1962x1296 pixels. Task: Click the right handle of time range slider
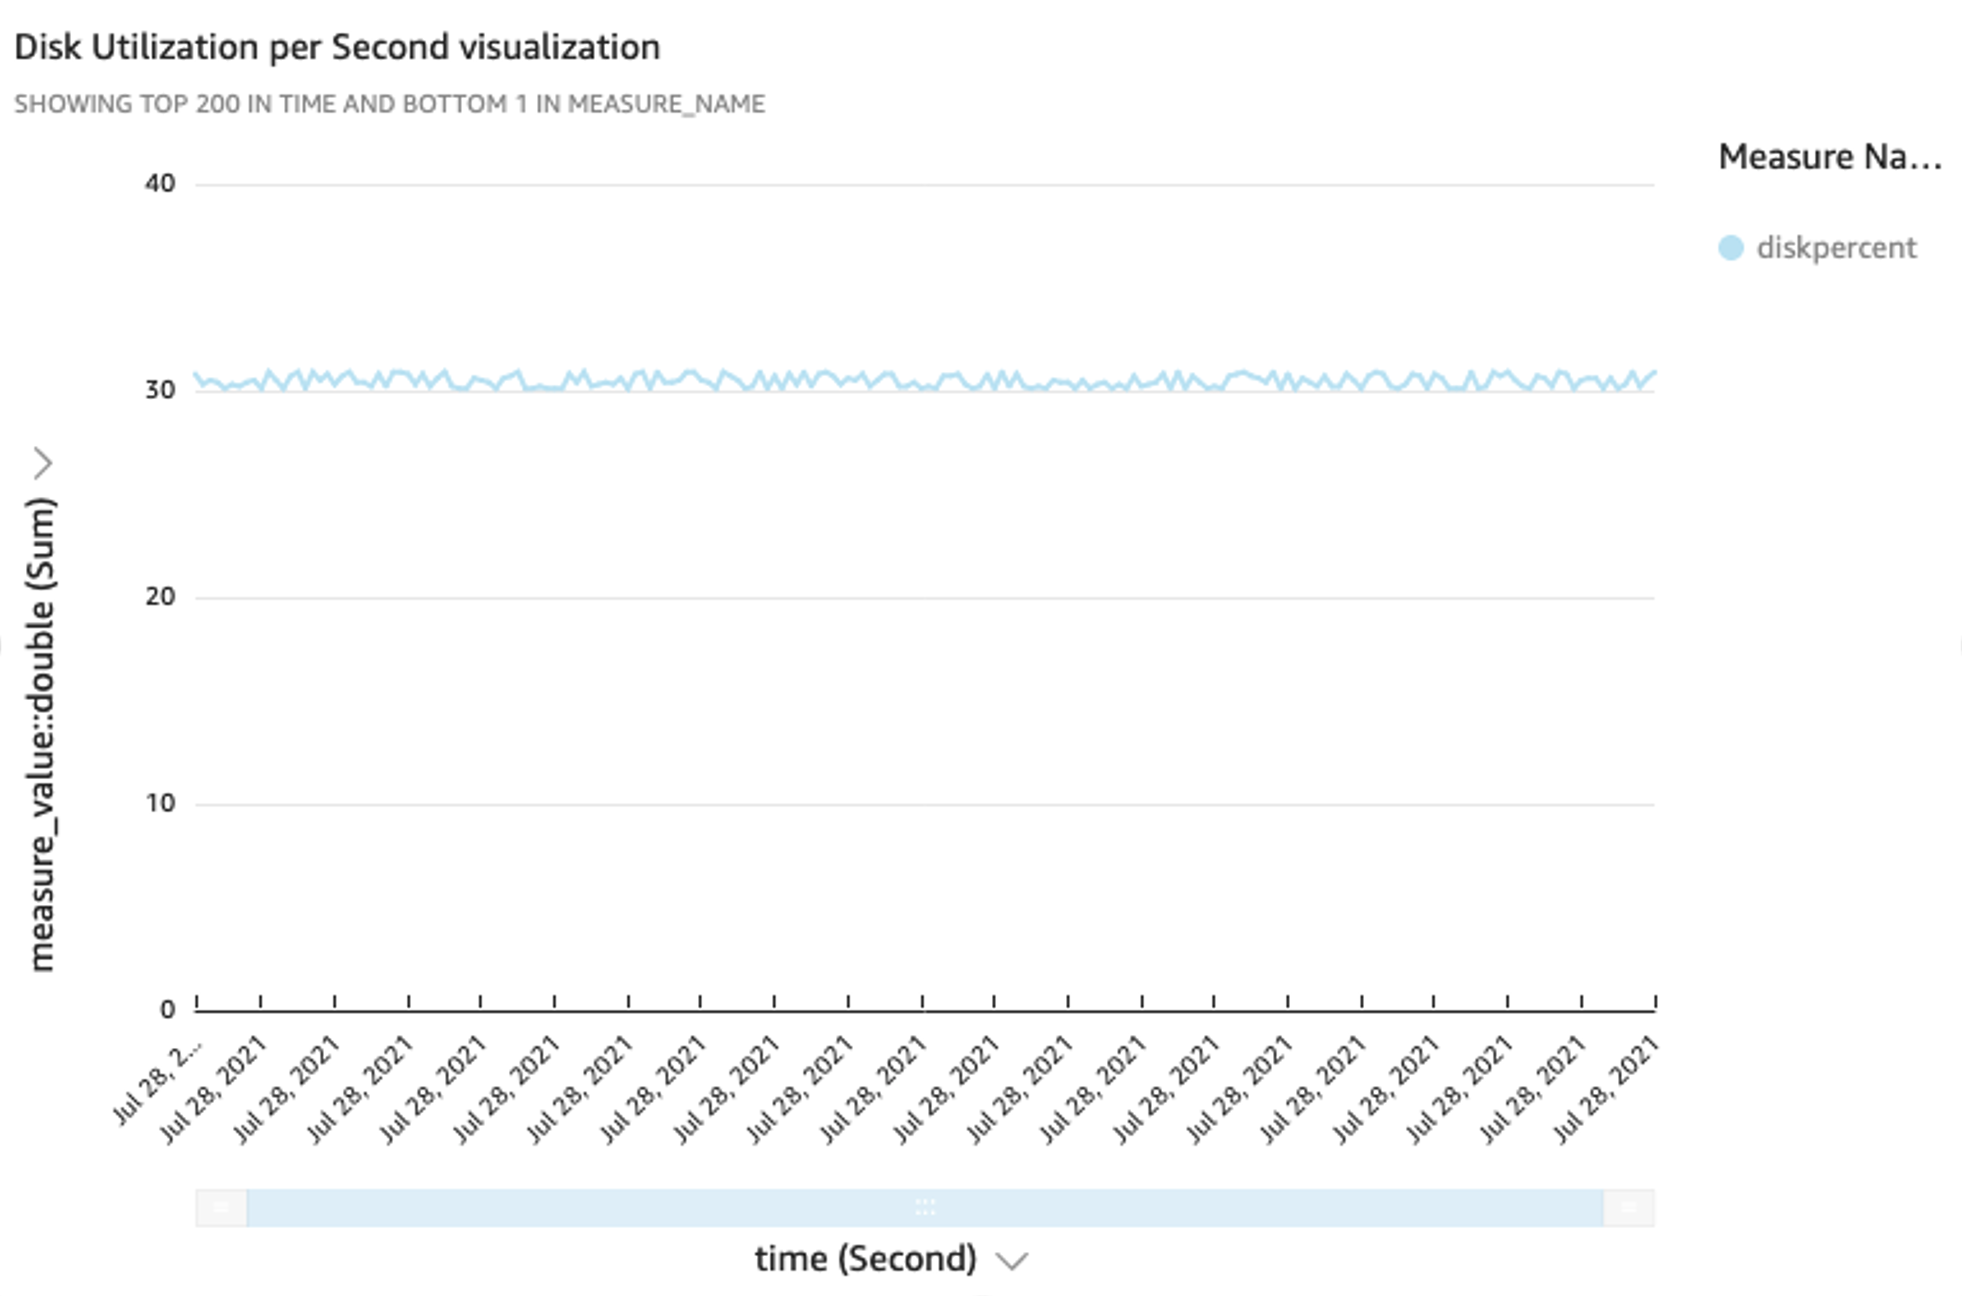(x=1628, y=1208)
